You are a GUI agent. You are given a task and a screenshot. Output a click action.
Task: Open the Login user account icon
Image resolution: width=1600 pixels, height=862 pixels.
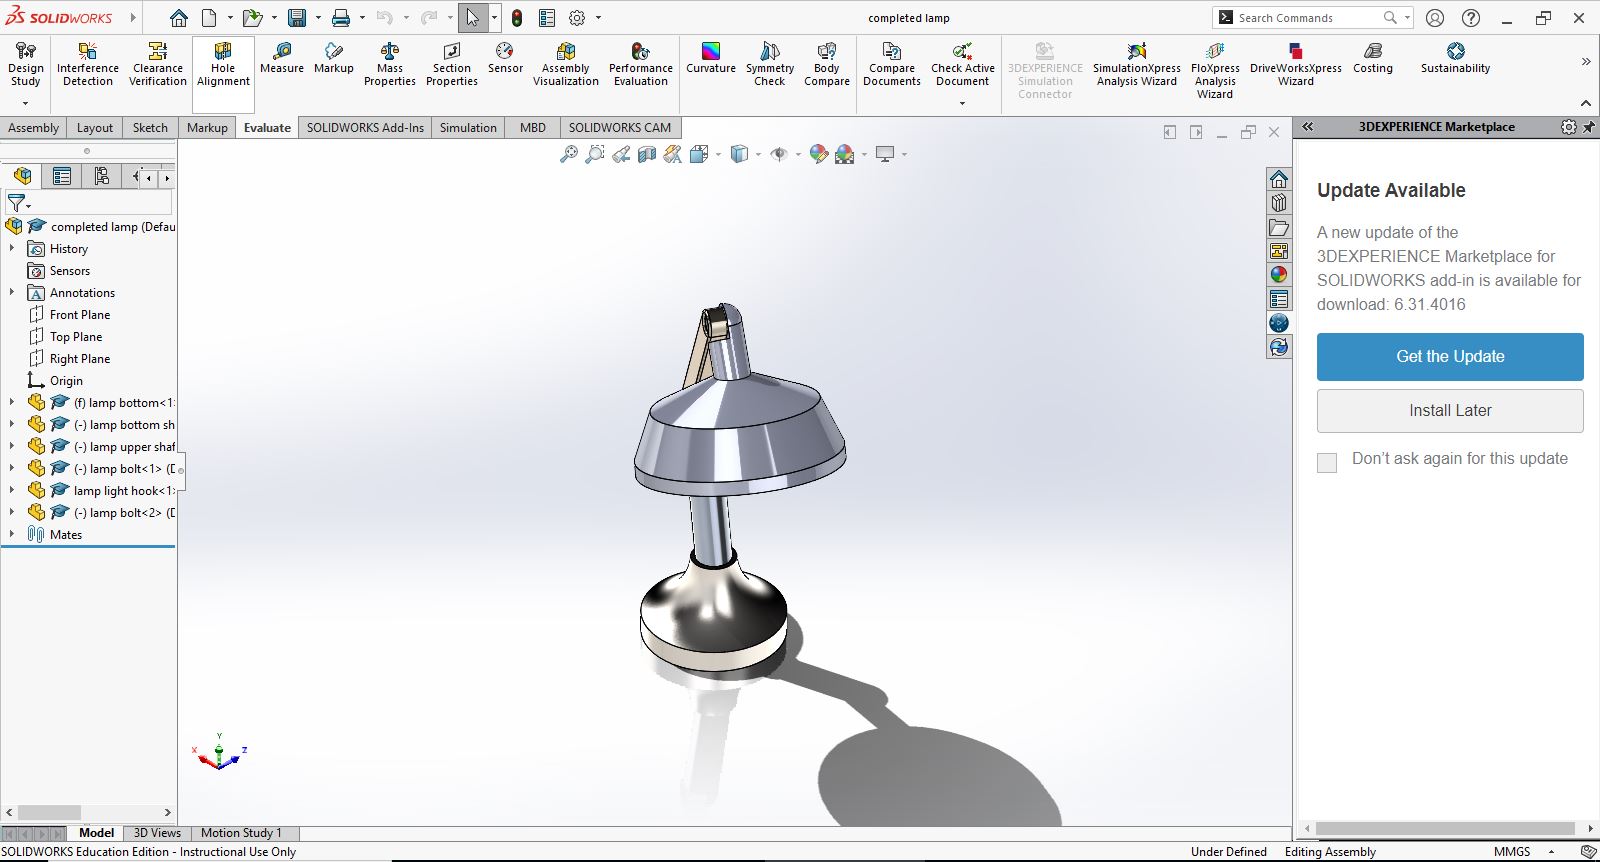click(x=1435, y=18)
